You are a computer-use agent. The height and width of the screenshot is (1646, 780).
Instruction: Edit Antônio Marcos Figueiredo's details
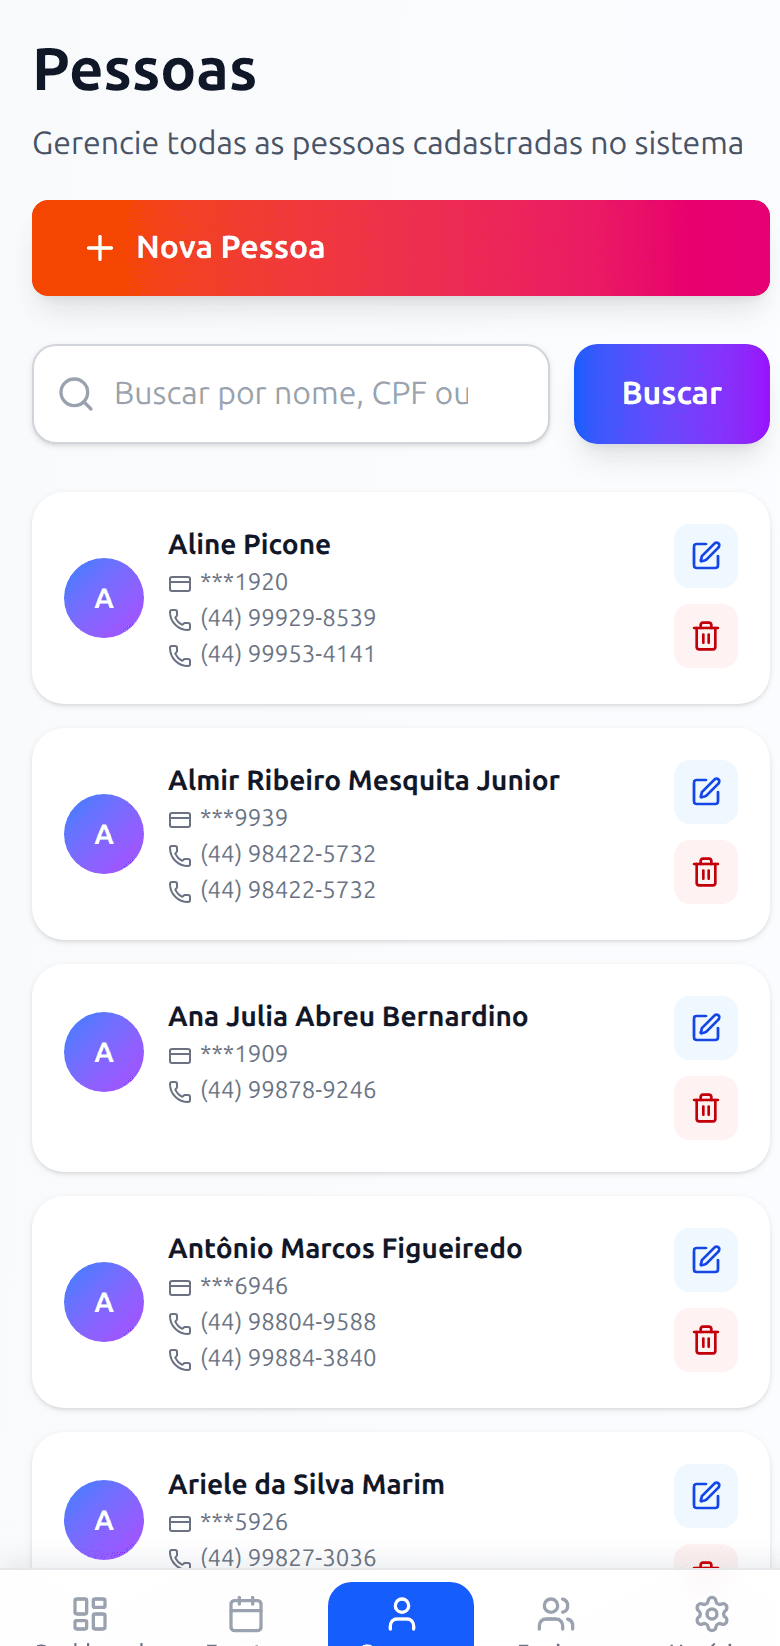point(706,1260)
